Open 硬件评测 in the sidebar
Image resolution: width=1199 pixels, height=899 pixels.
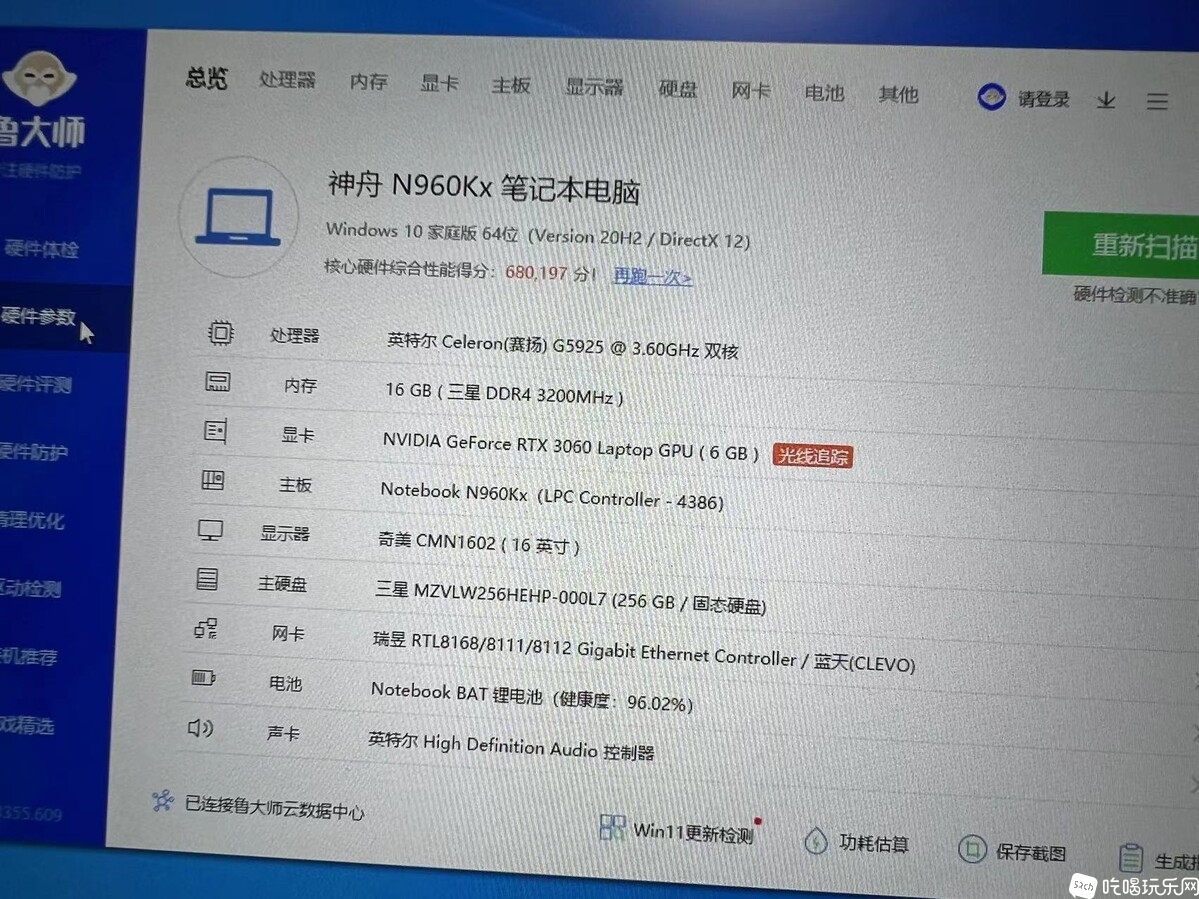click(35, 384)
